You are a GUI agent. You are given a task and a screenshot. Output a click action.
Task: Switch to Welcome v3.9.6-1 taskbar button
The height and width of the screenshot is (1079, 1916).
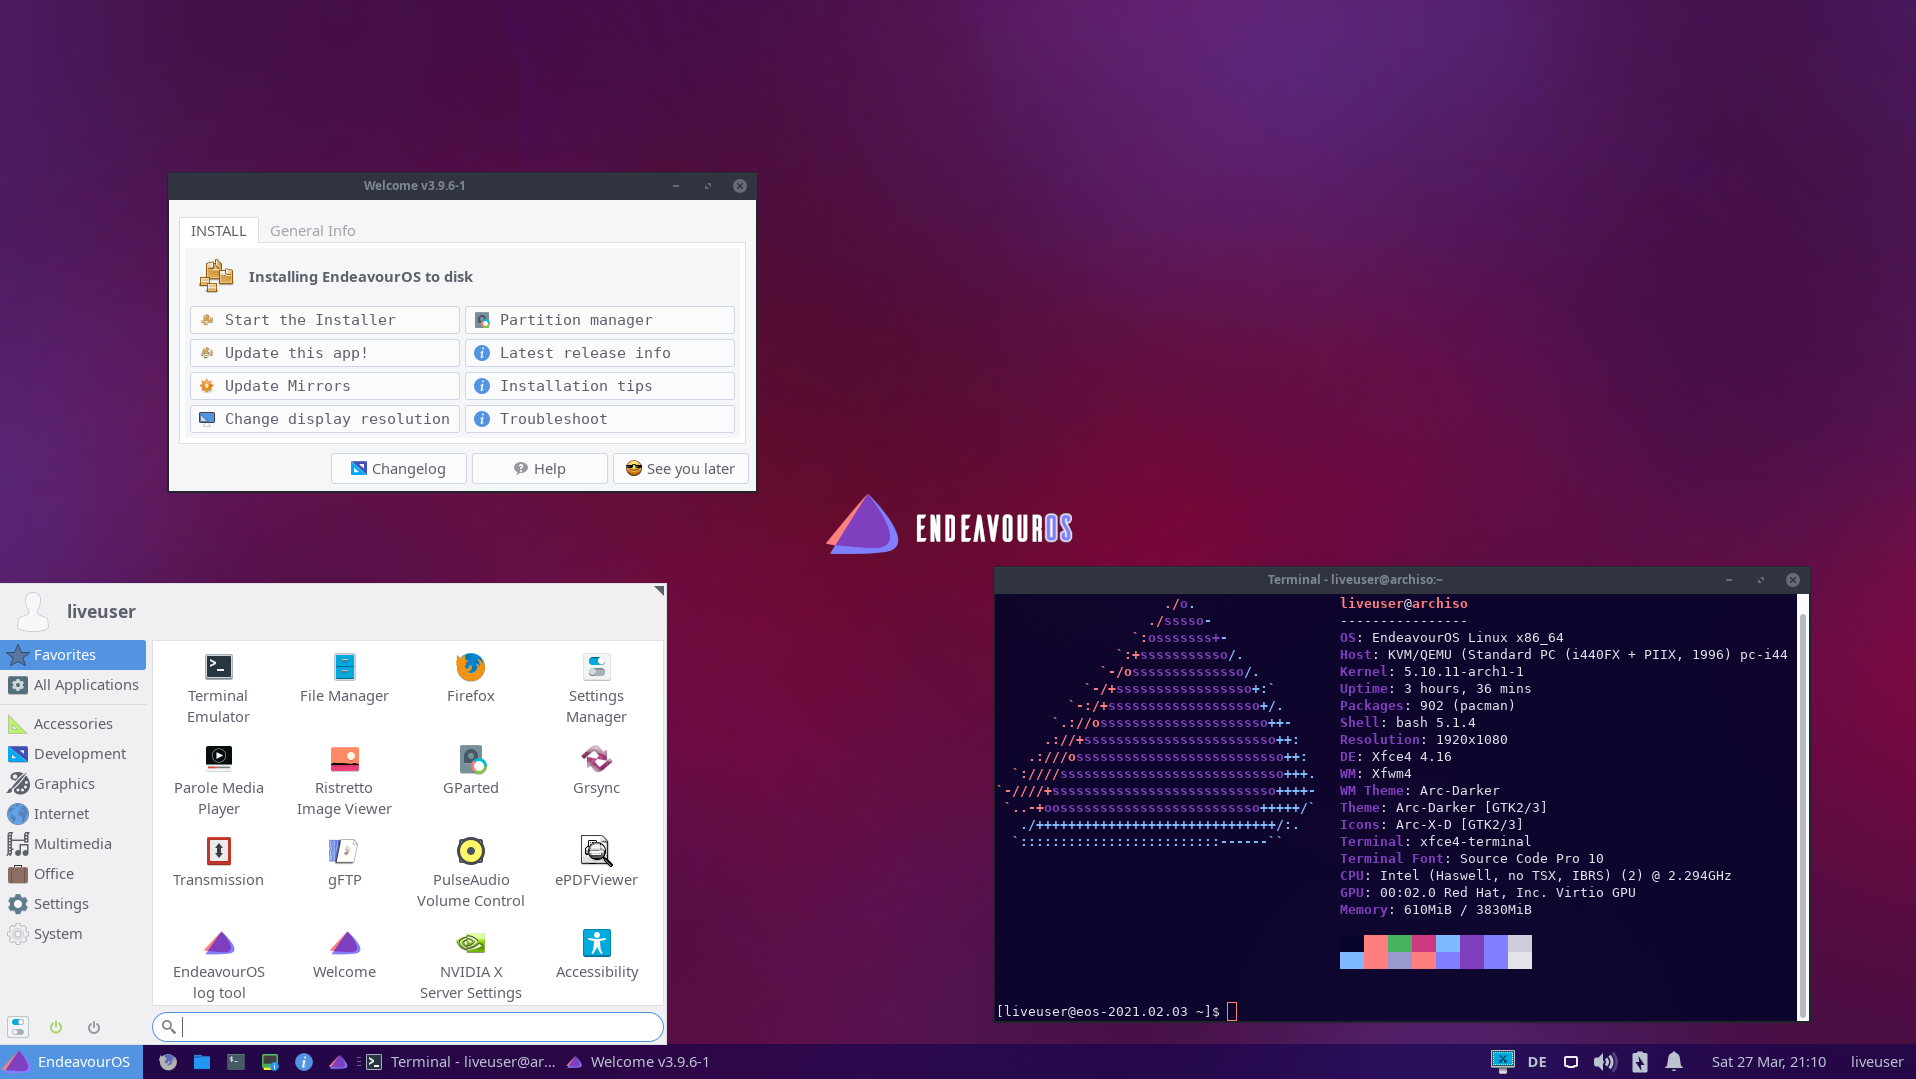click(x=639, y=1062)
